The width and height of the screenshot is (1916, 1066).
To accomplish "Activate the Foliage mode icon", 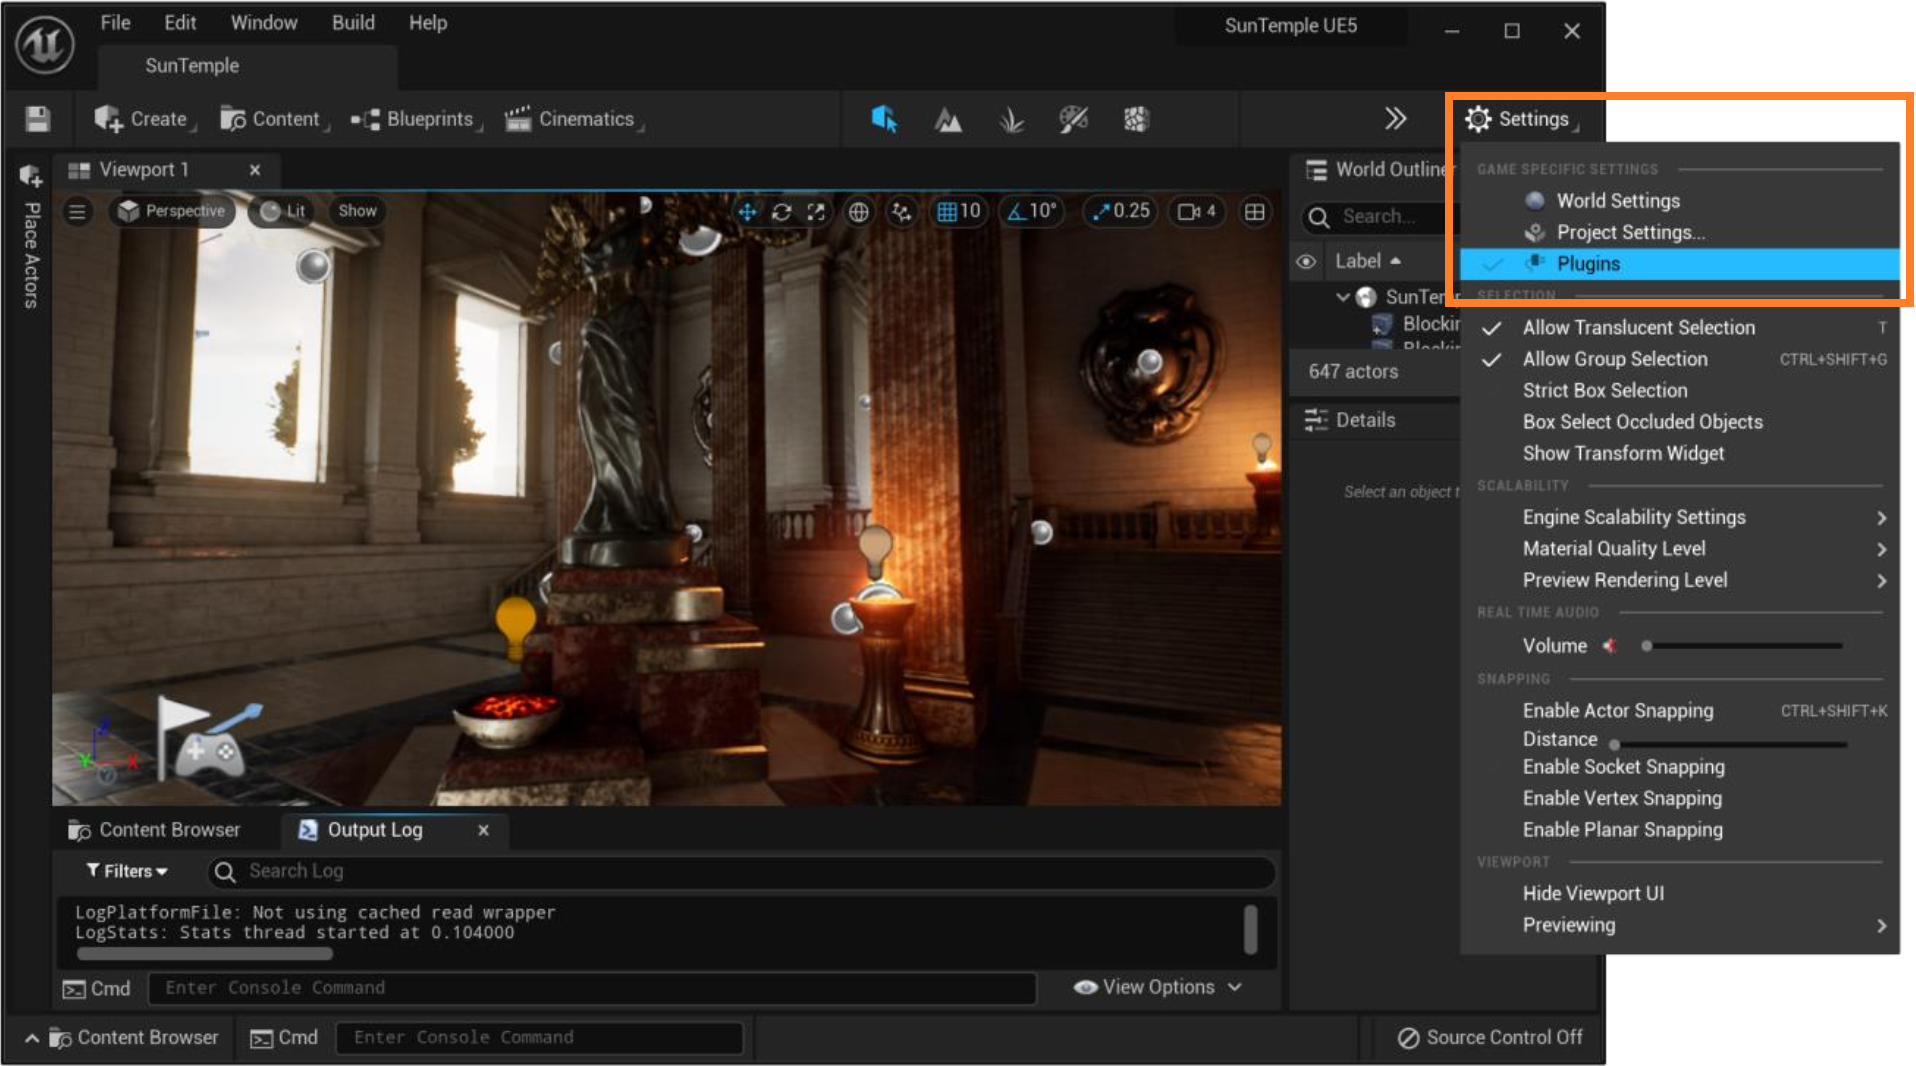I will 1011,120.
